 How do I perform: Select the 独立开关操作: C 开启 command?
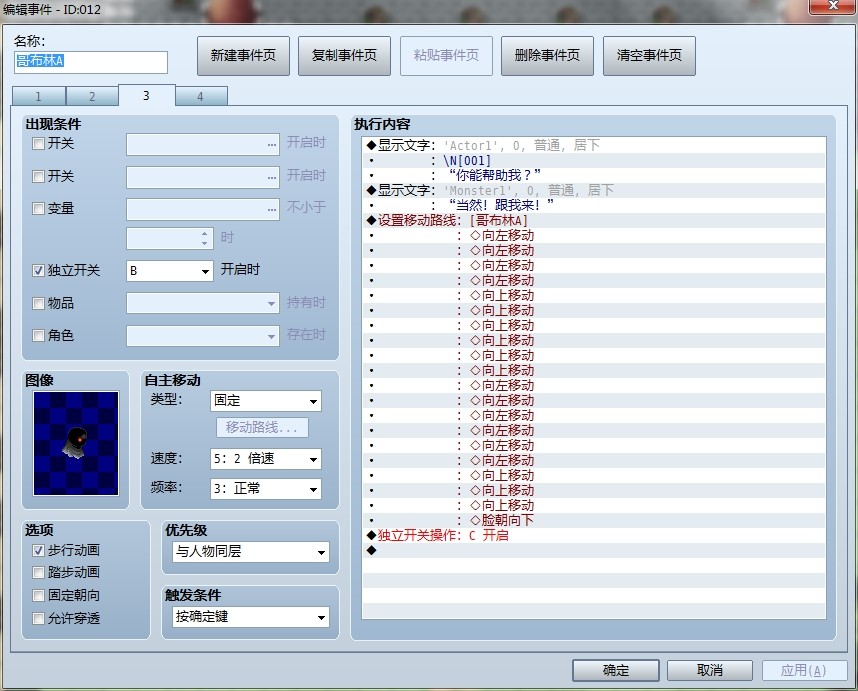594,535
